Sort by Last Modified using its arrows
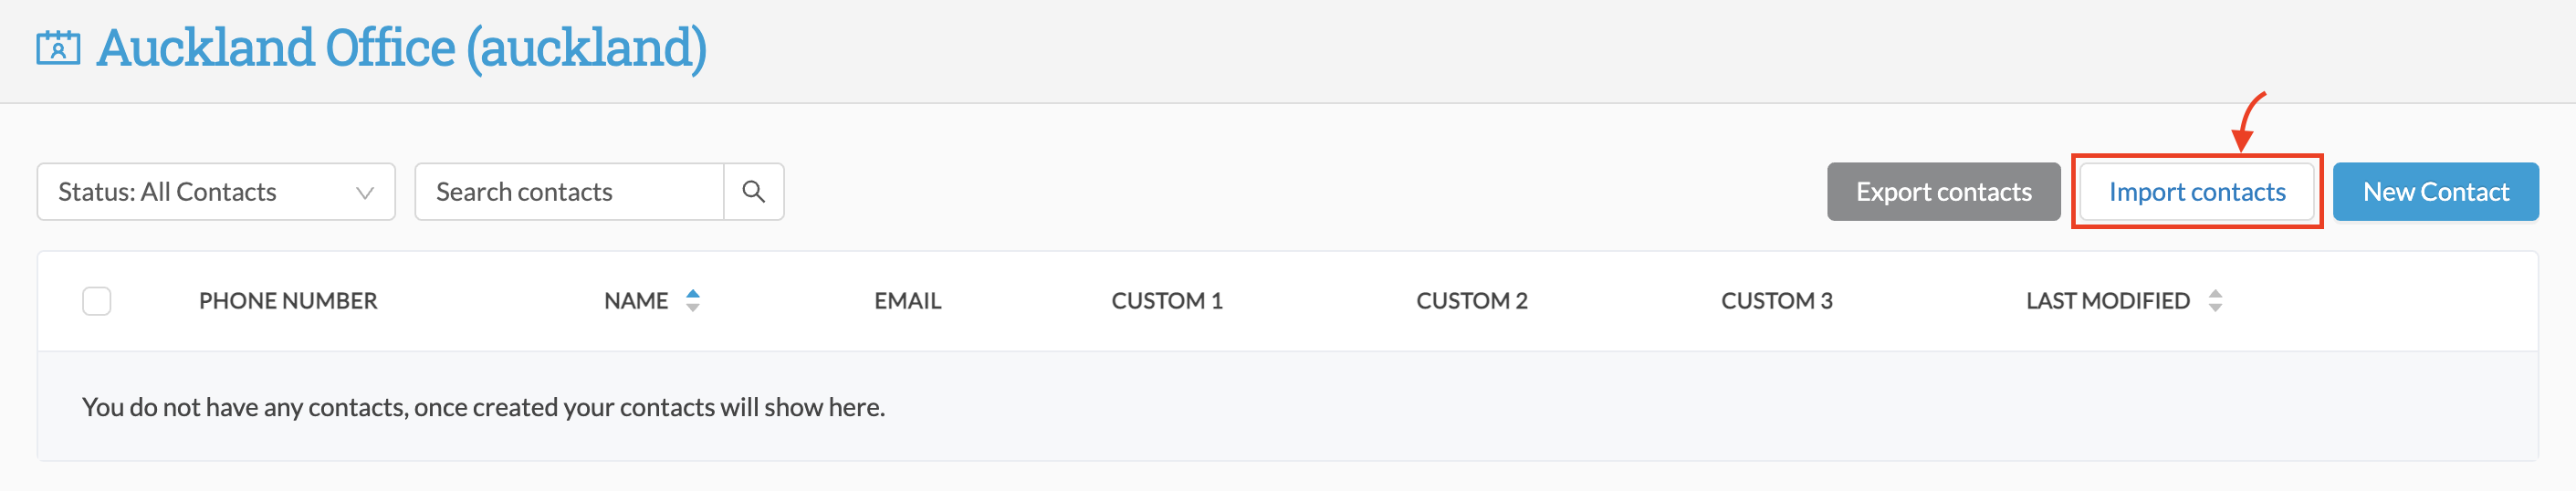 [x=2215, y=301]
